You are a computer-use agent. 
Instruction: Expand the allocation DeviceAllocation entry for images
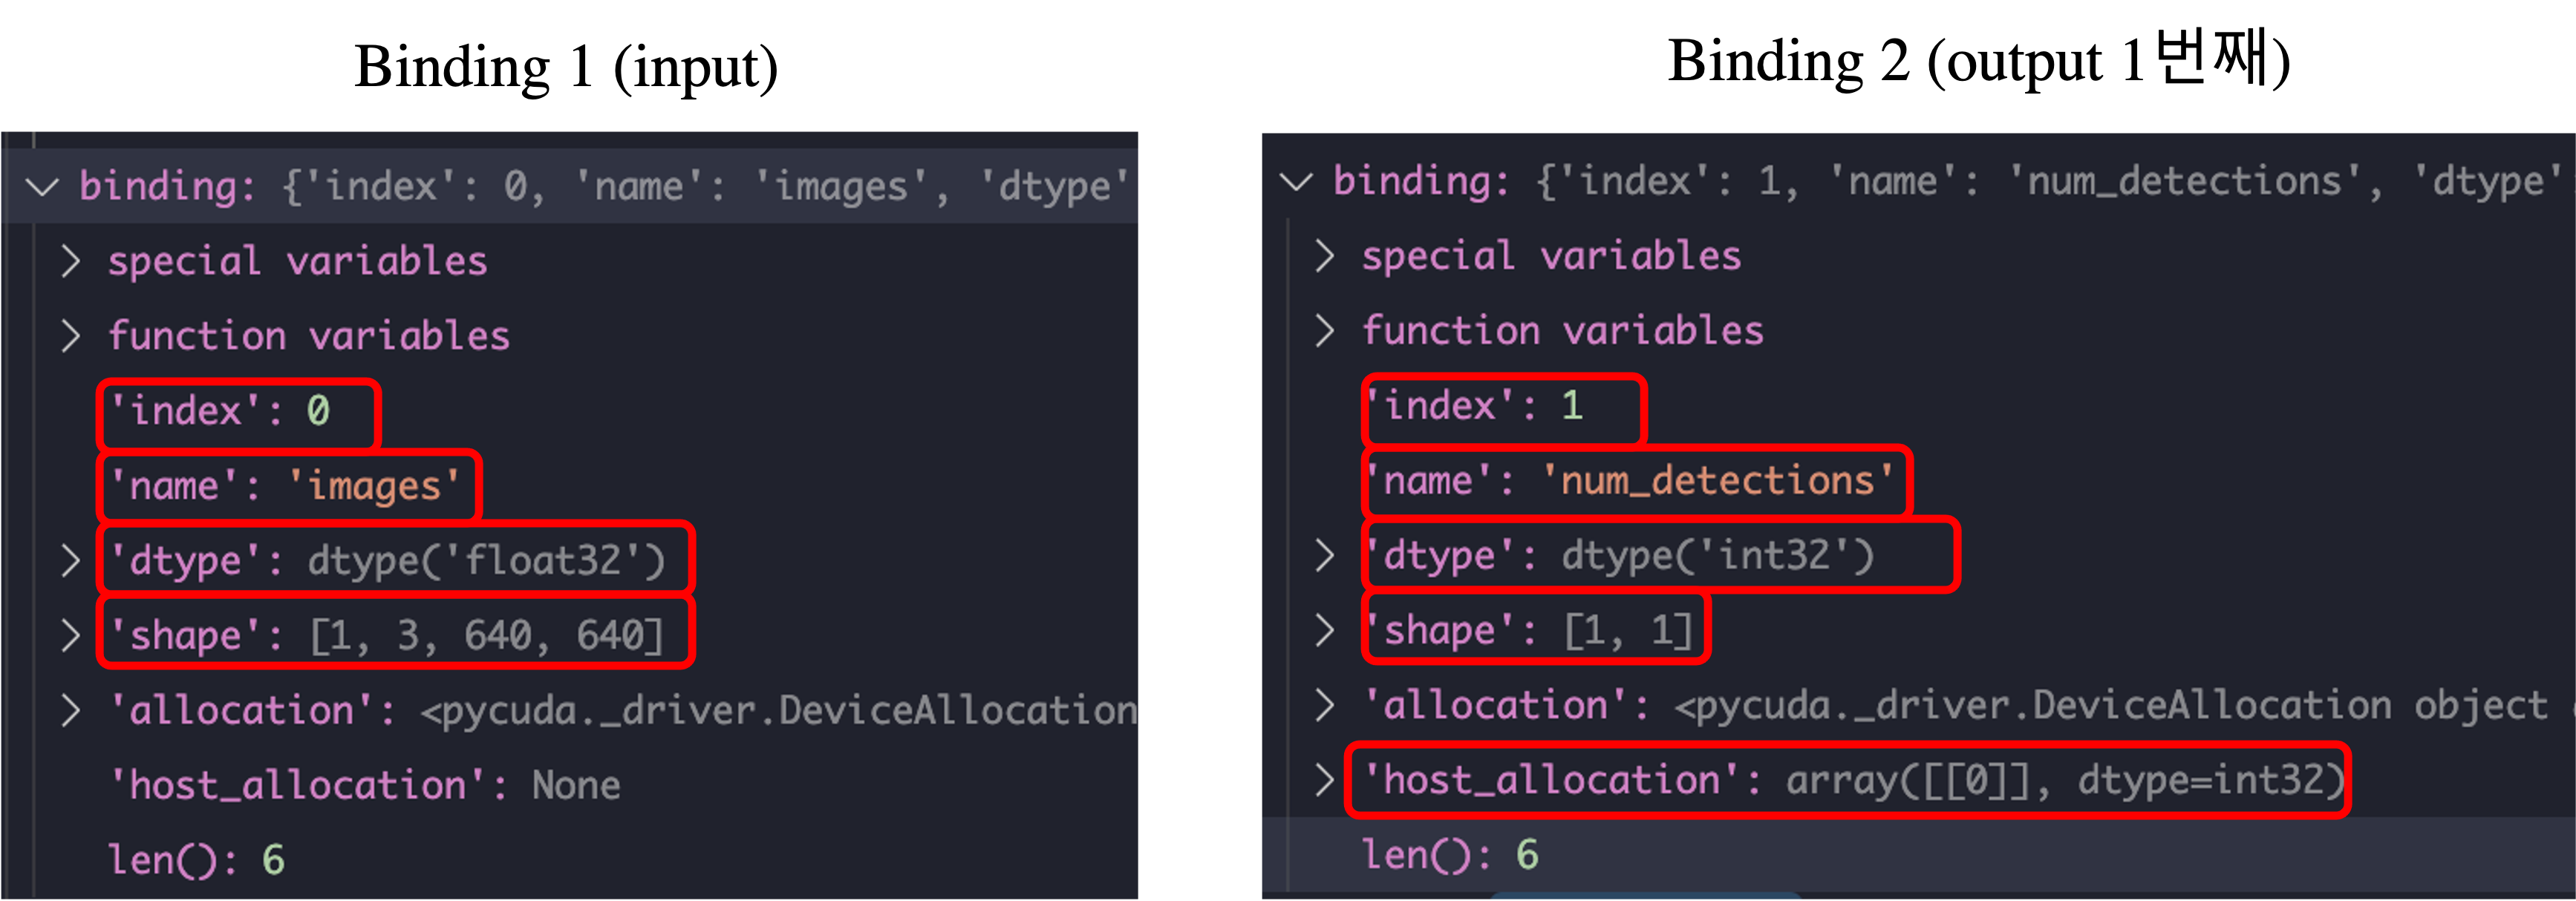[x=71, y=710]
